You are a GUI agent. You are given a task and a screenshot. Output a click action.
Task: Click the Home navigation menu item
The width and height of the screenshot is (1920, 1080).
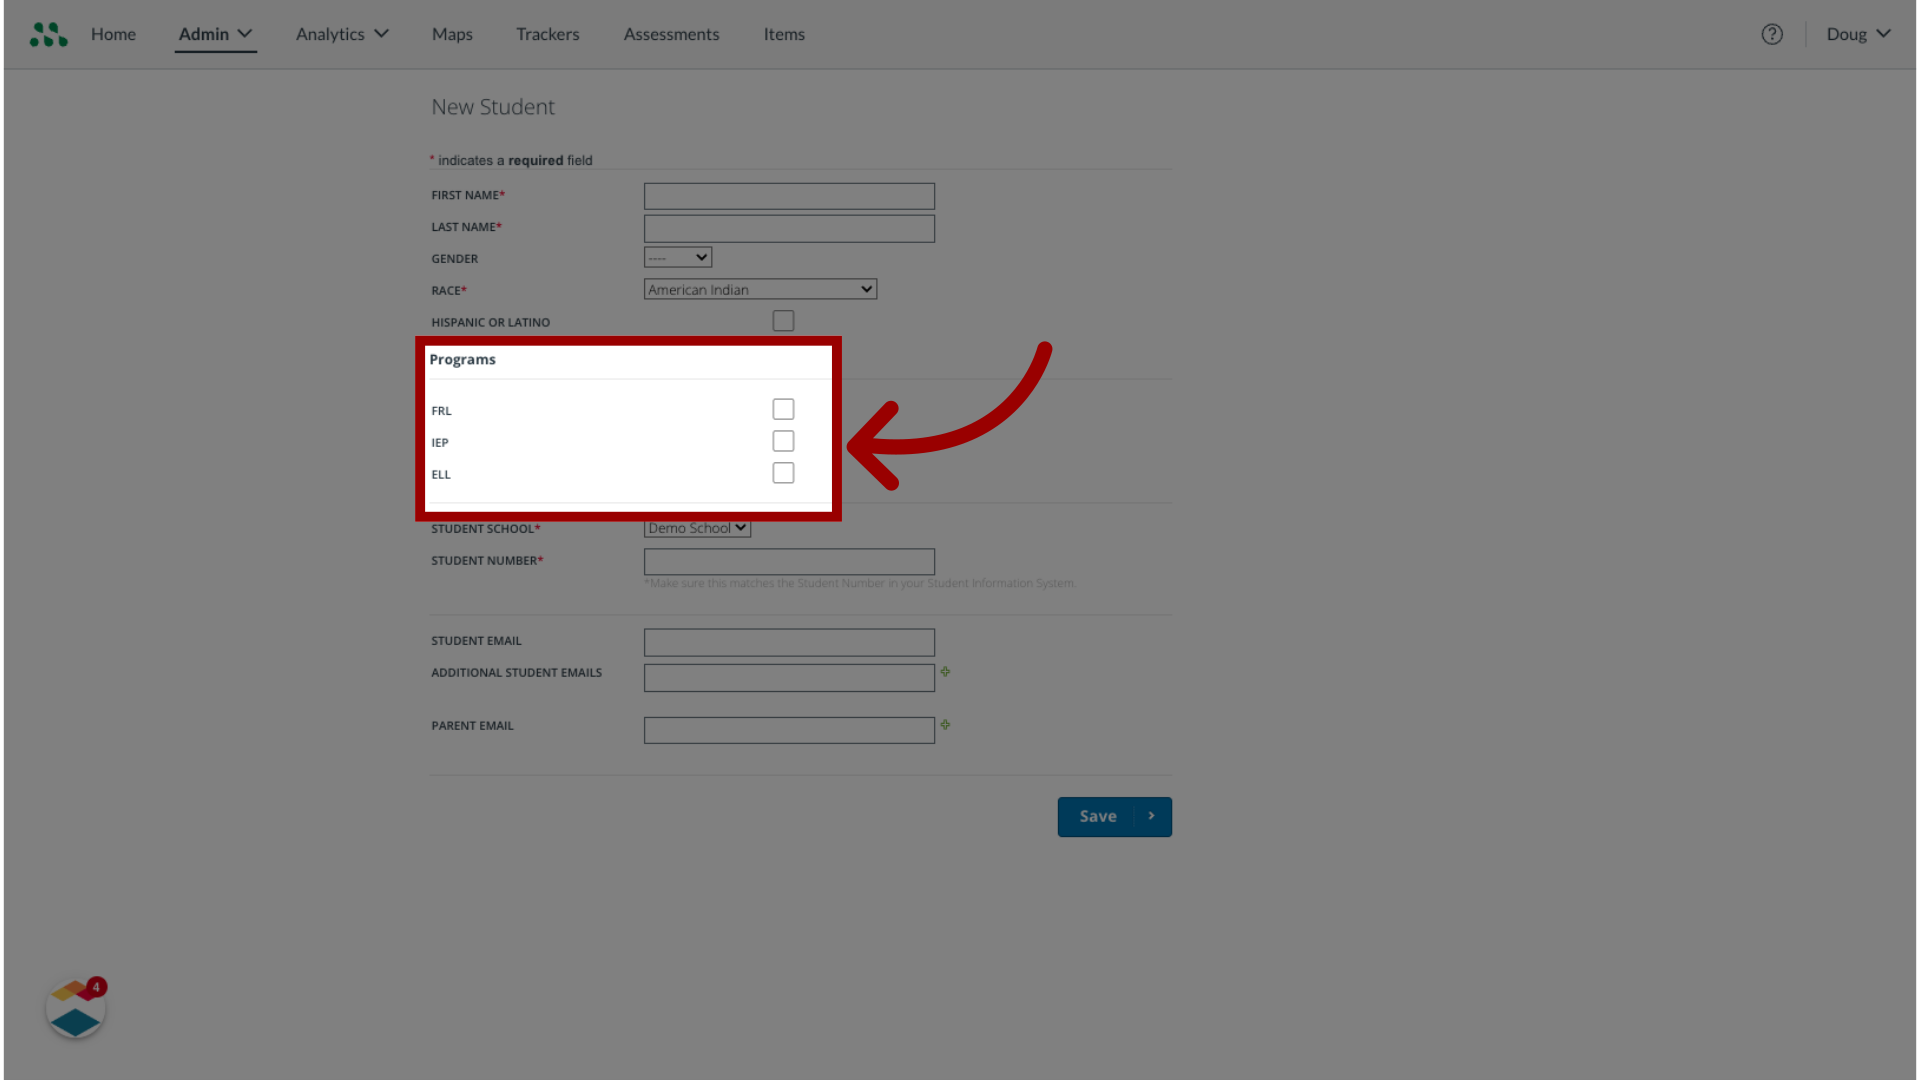click(112, 33)
